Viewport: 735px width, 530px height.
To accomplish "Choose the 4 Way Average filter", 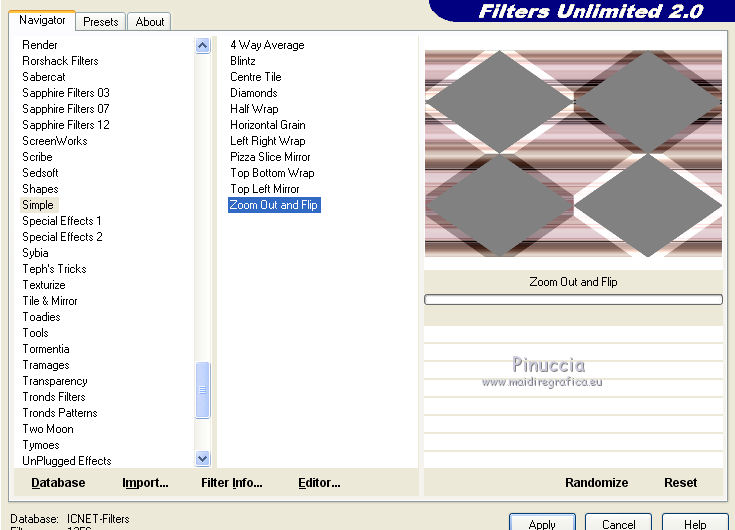I will pos(267,45).
